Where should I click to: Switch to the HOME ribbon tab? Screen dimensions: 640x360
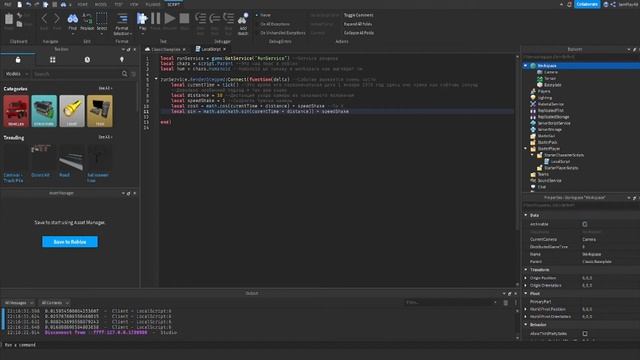point(82,4)
